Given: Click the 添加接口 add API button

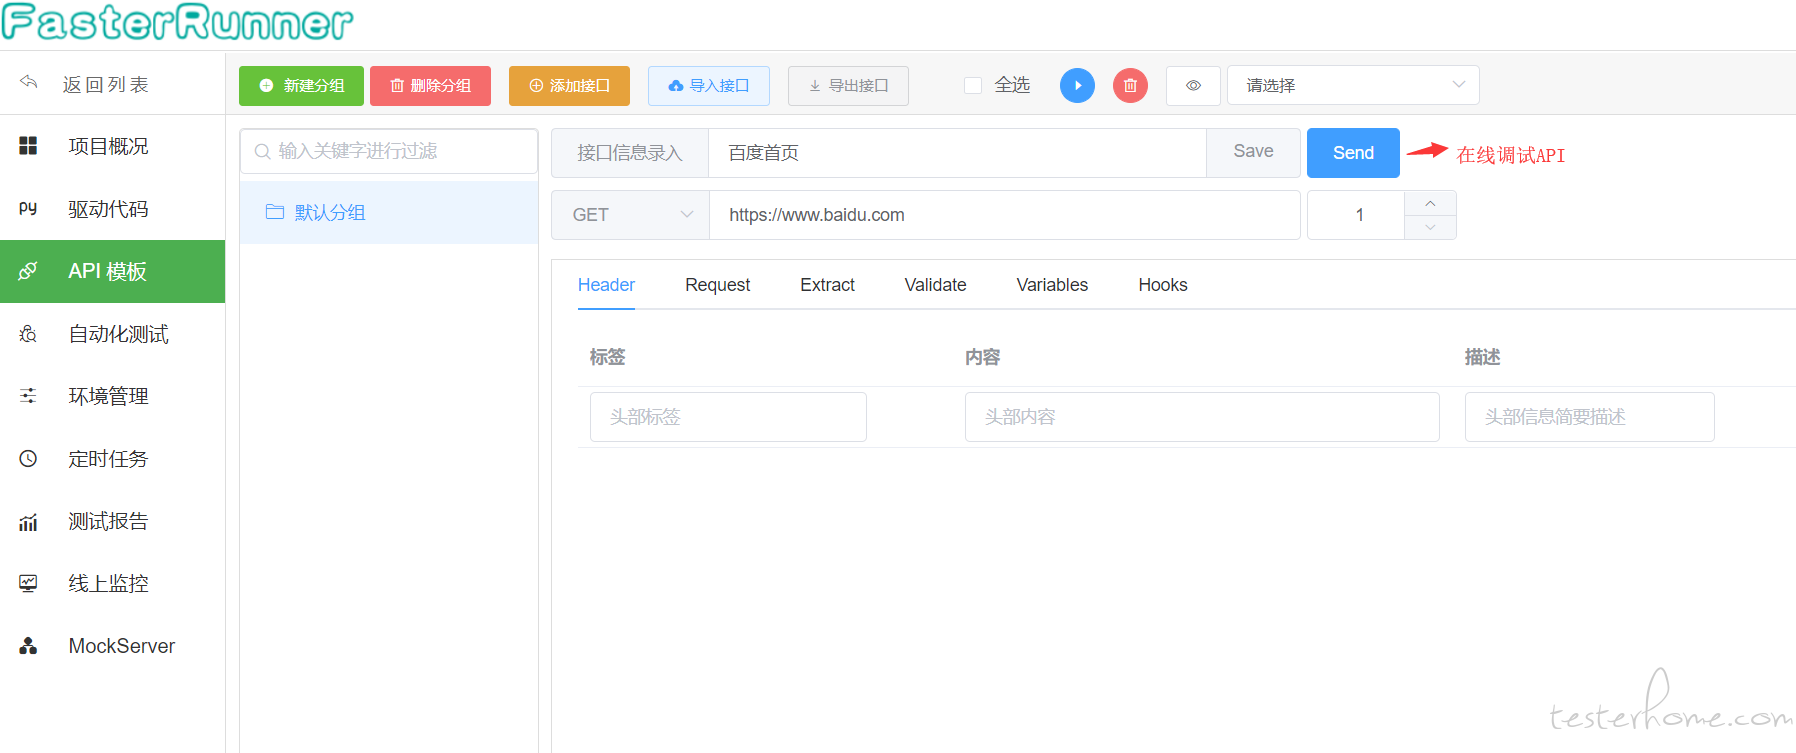Looking at the screenshot, I should 569,85.
